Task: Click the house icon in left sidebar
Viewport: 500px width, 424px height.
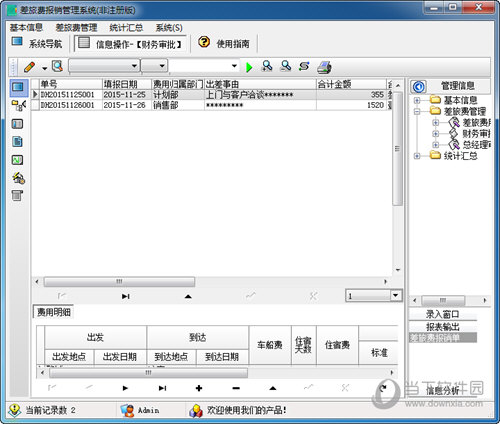Action: tap(18, 178)
